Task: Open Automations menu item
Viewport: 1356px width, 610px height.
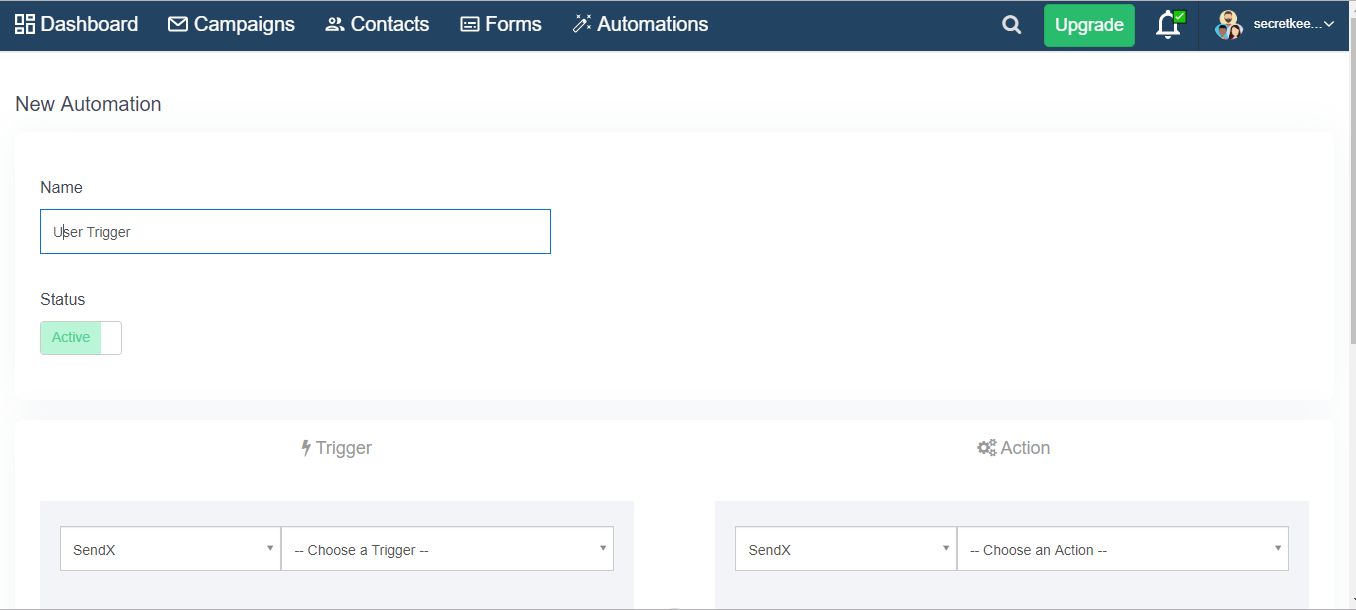Action: pos(640,24)
